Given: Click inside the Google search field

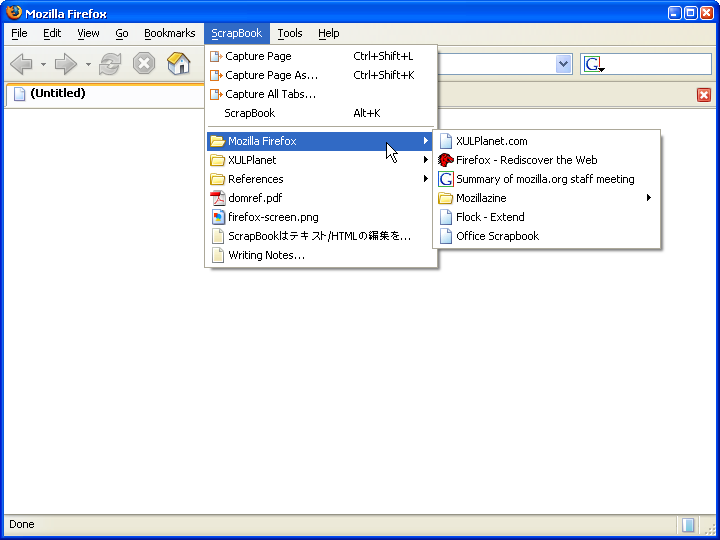Looking at the screenshot, I should (x=658, y=64).
